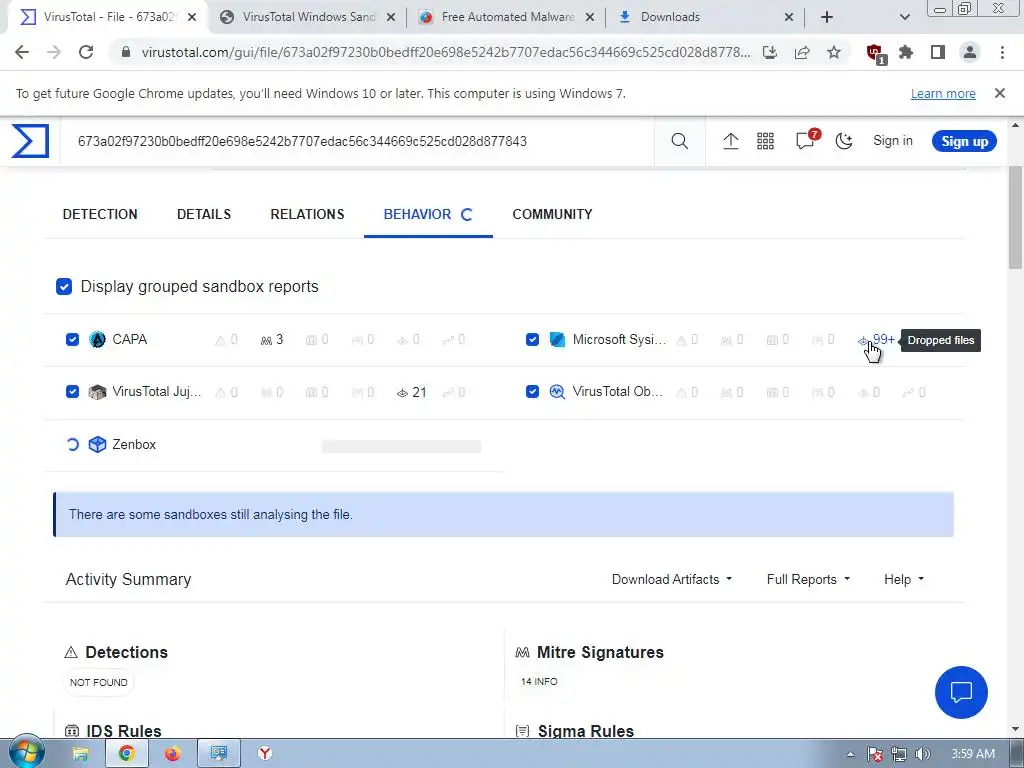
Task: Open the Chrome tab search chevron
Action: (x=904, y=17)
